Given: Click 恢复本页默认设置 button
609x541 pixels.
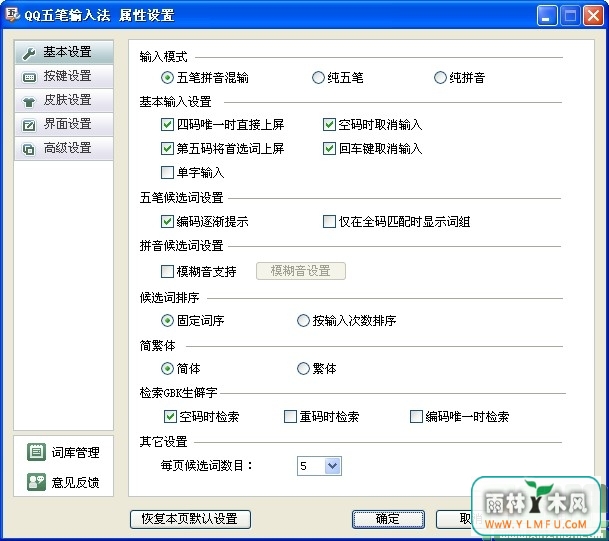Looking at the screenshot, I should (190, 519).
